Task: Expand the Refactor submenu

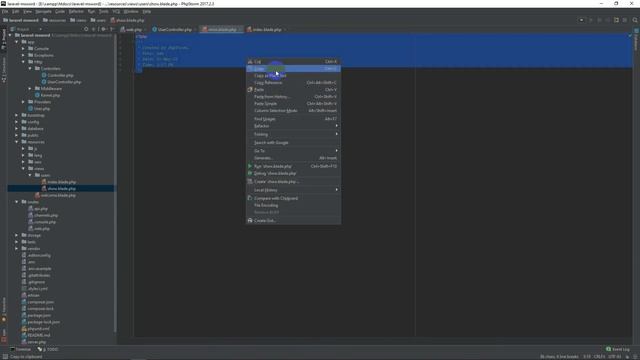Action: pyautogui.click(x=293, y=126)
